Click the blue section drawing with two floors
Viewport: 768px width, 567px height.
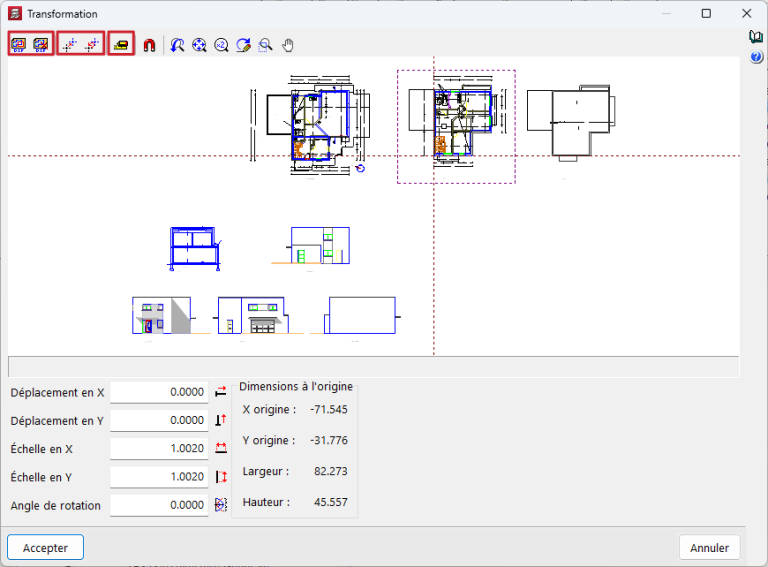click(x=195, y=248)
